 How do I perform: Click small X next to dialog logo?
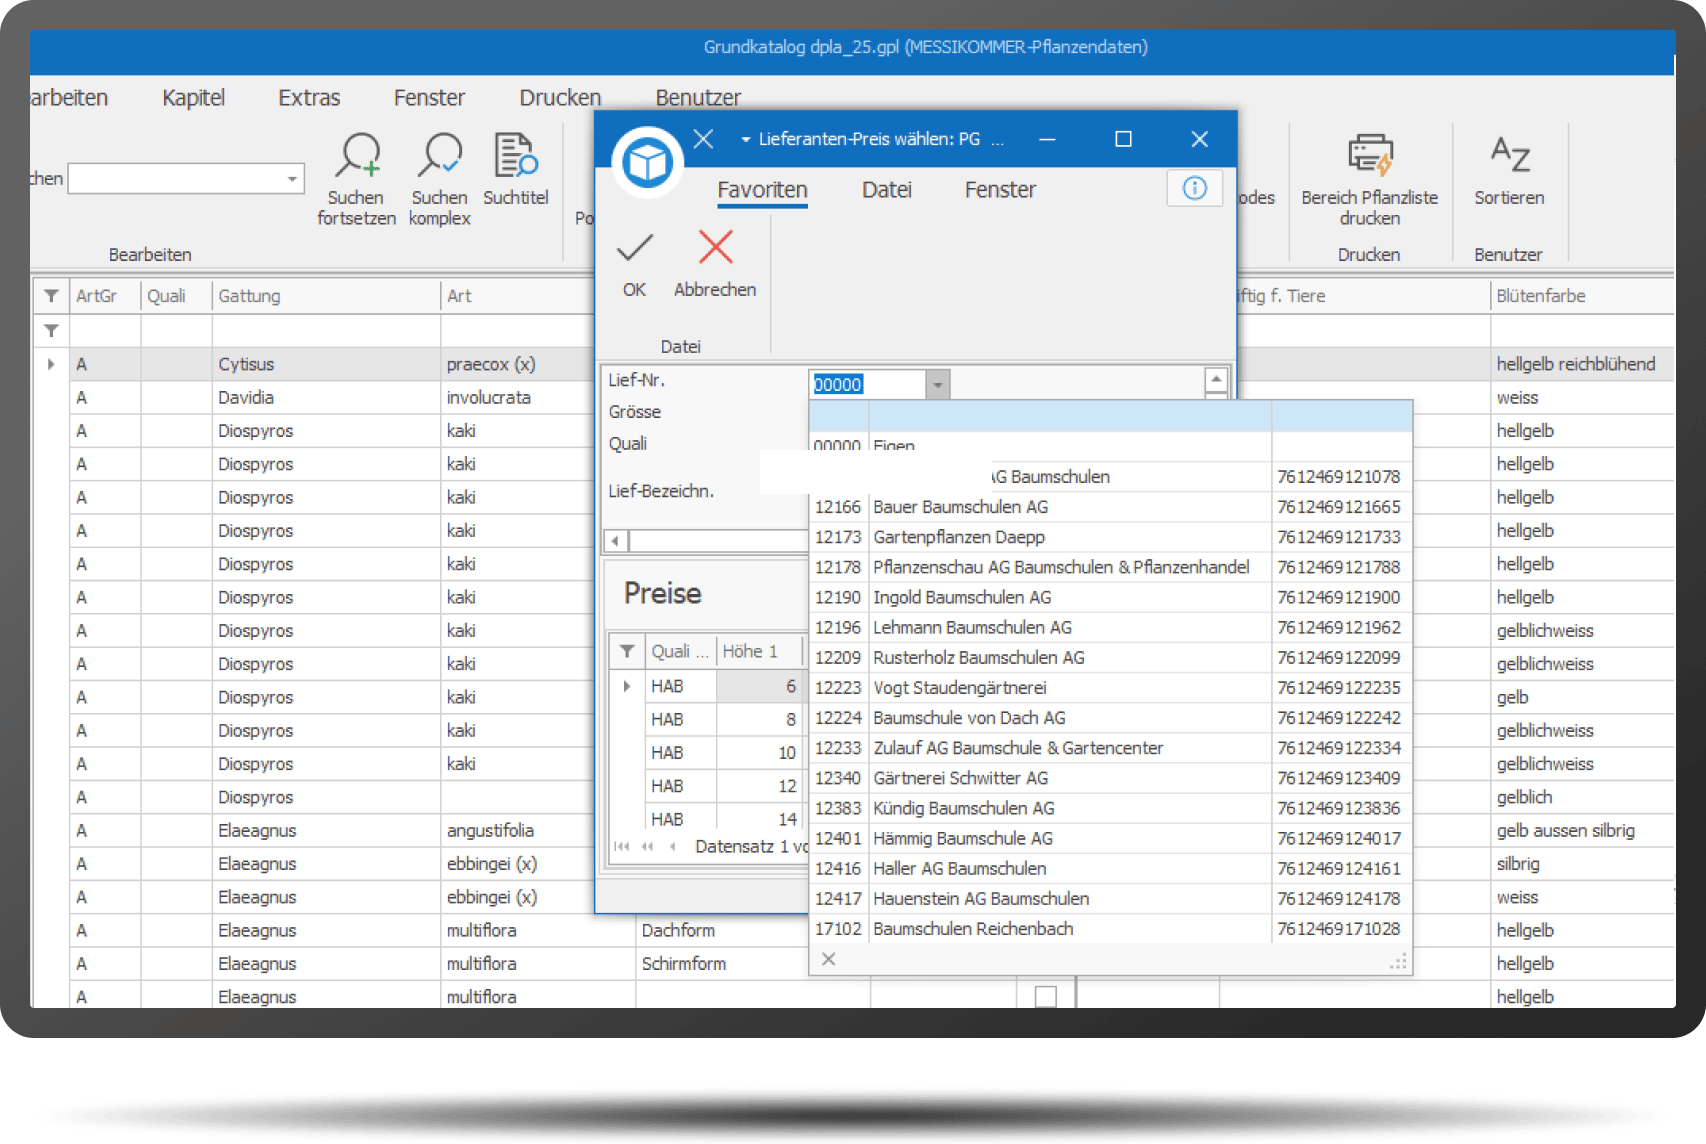coord(703,139)
